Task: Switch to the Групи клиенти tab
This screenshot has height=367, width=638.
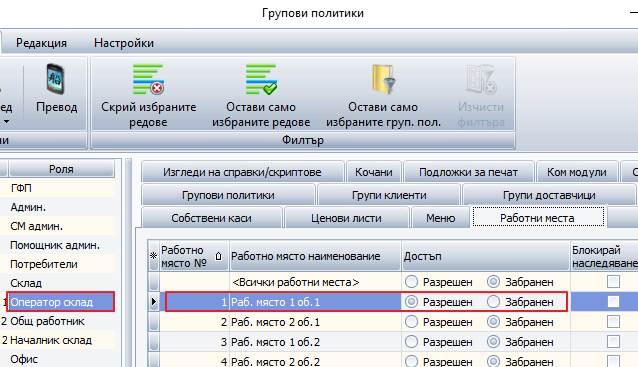Action: pyautogui.click(x=389, y=195)
